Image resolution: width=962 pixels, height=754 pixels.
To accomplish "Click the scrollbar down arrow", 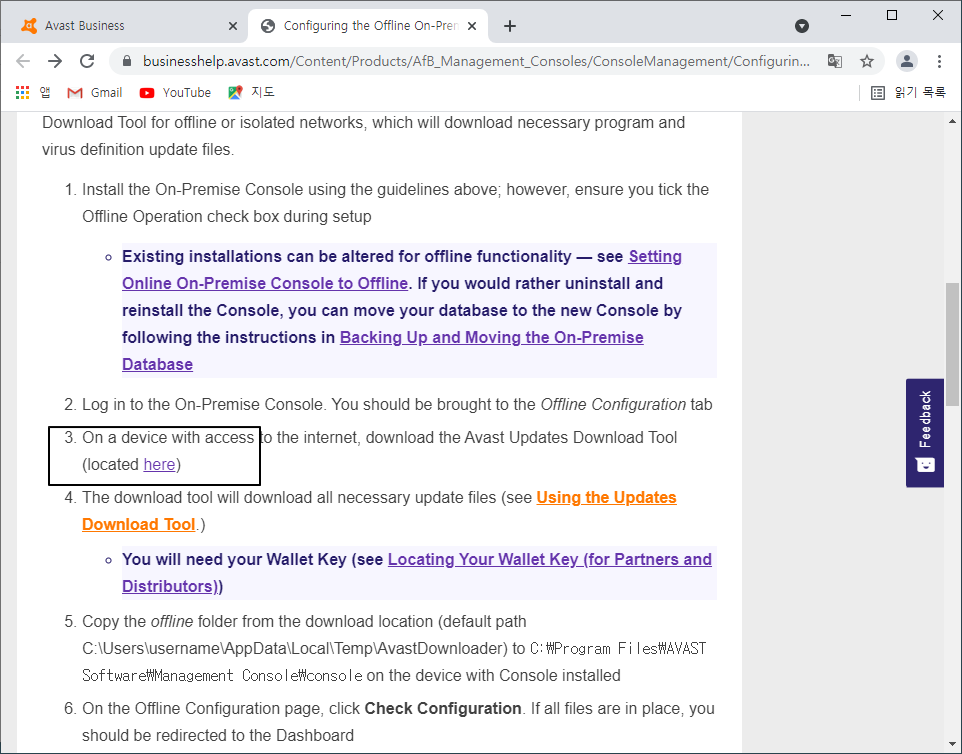I will tap(952, 744).
